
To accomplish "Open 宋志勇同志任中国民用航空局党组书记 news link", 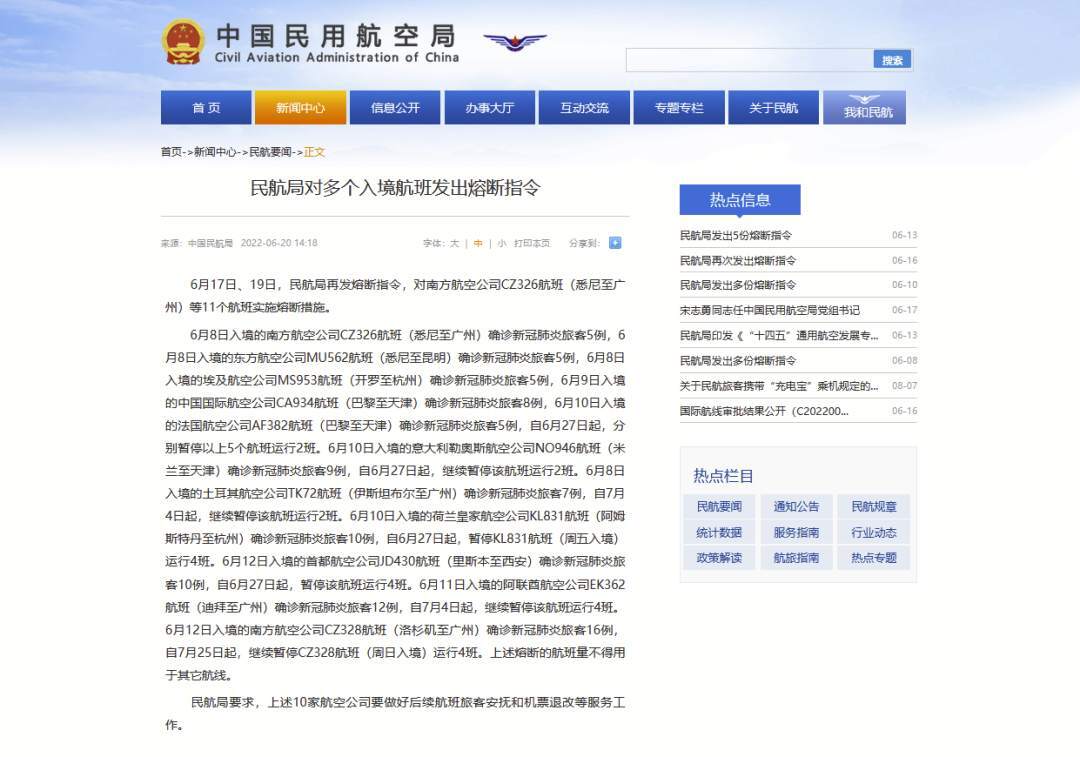I will tap(769, 310).
